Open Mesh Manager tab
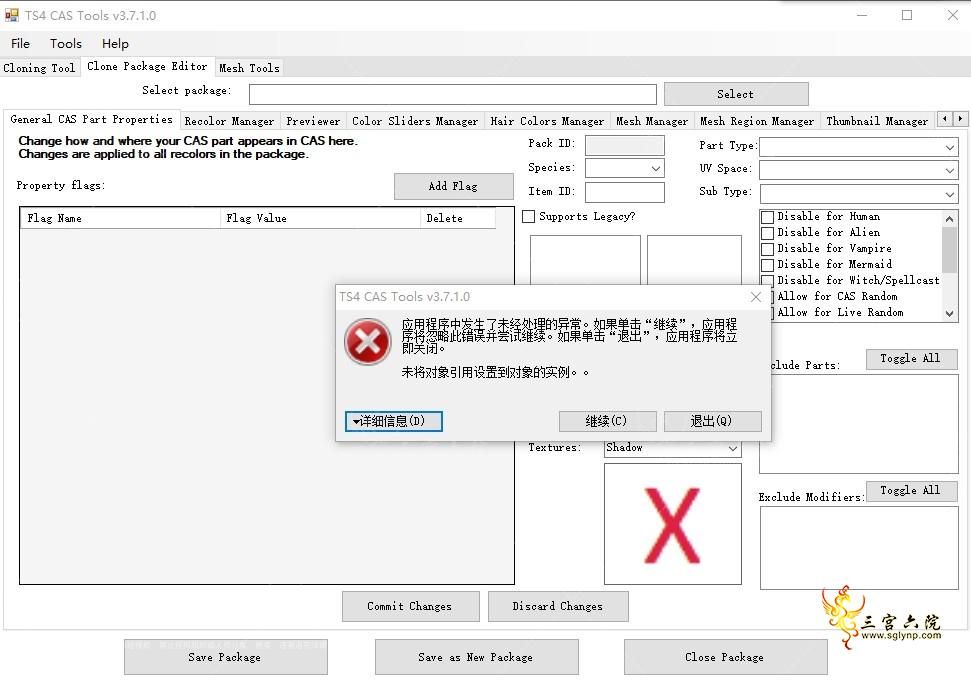This screenshot has width=971, height=680. tap(652, 121)
